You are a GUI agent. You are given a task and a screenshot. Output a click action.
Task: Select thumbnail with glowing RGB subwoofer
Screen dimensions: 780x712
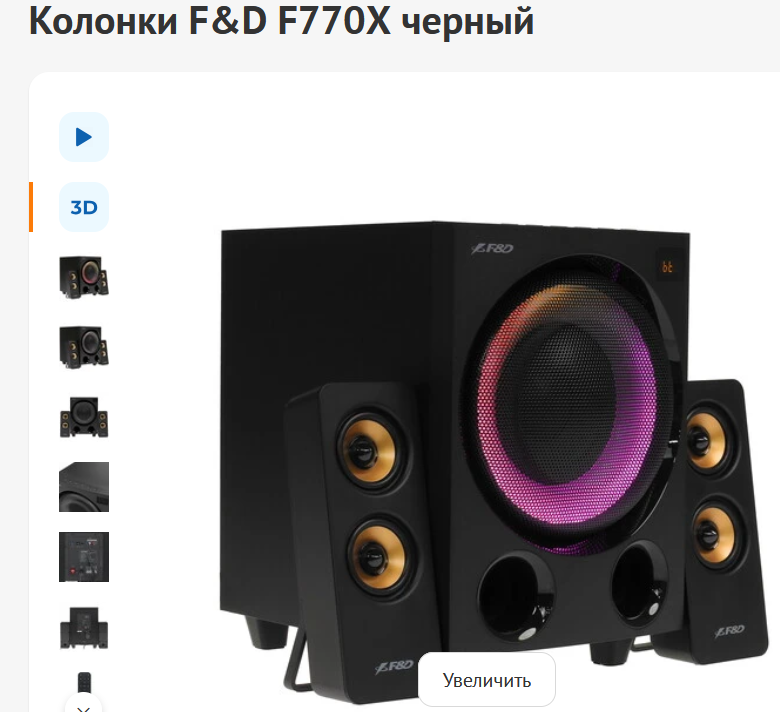84,277
